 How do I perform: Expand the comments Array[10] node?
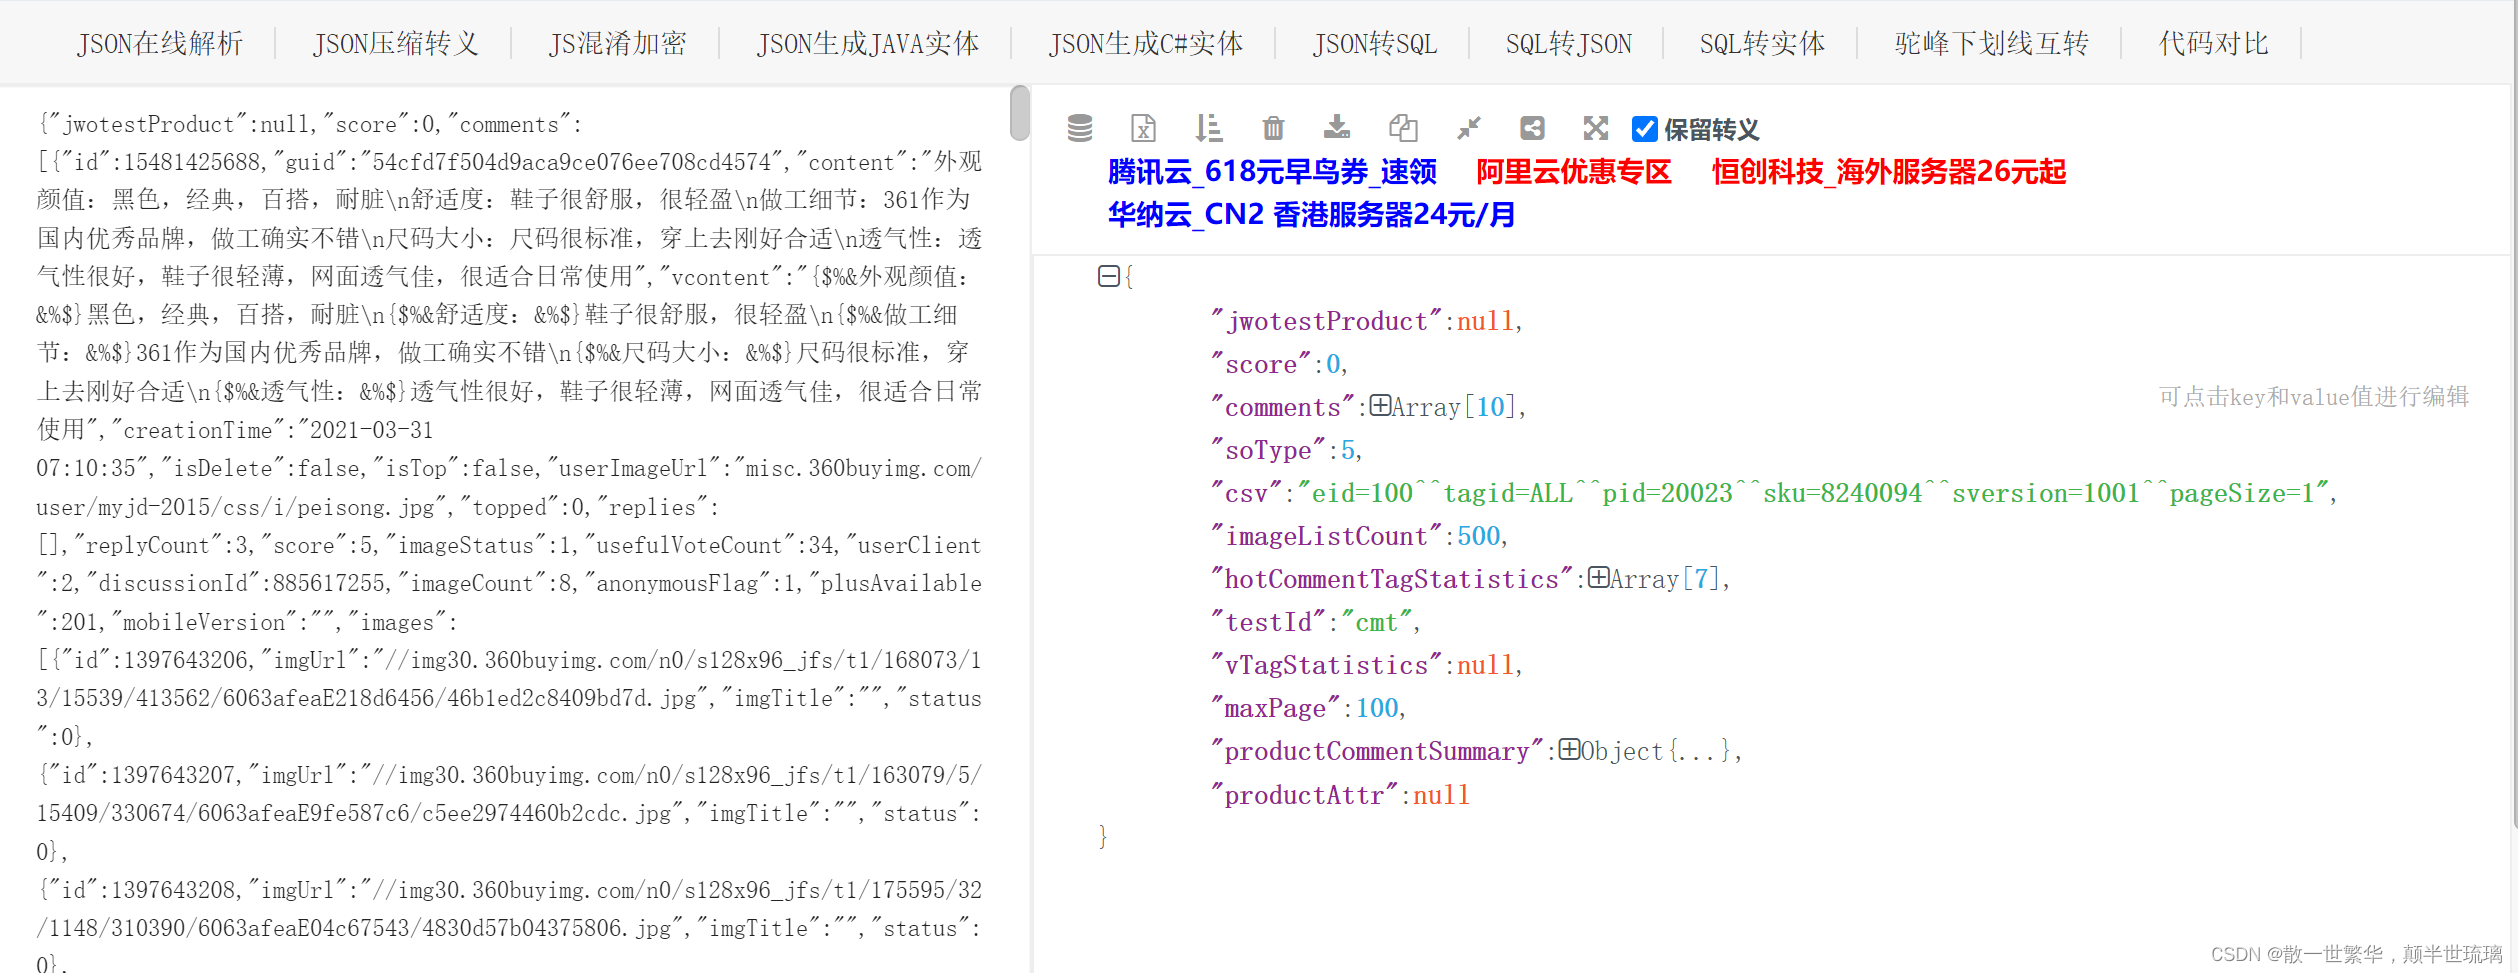(x=1380, y=405)
